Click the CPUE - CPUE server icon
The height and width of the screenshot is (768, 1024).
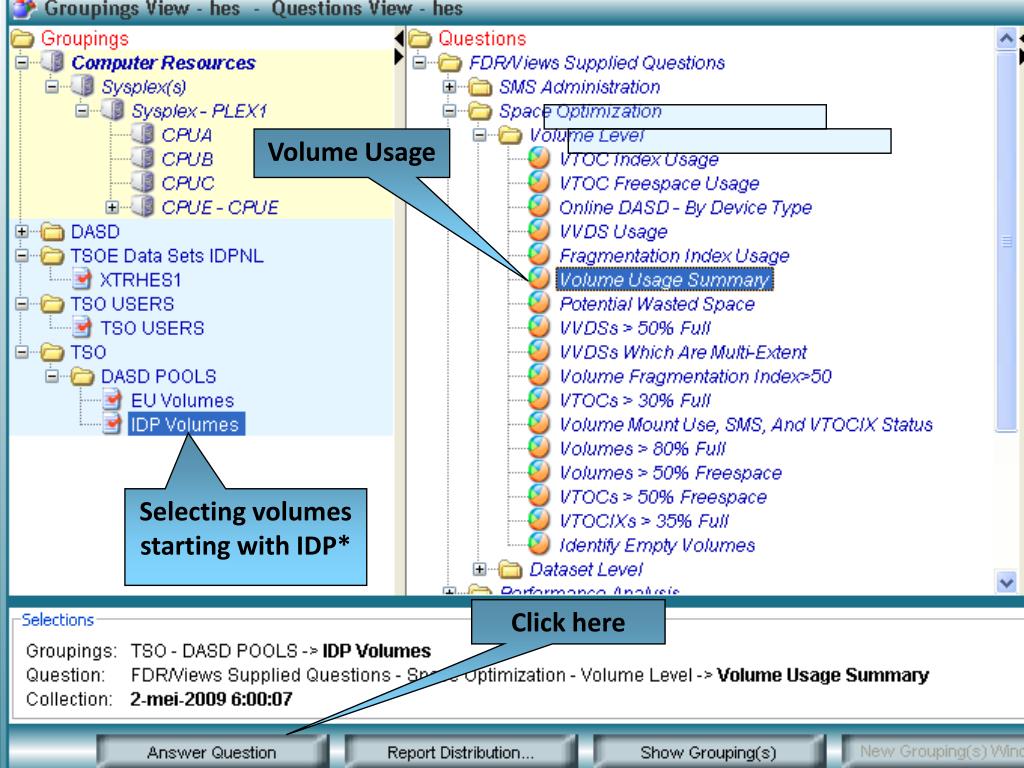coord(142,206)
